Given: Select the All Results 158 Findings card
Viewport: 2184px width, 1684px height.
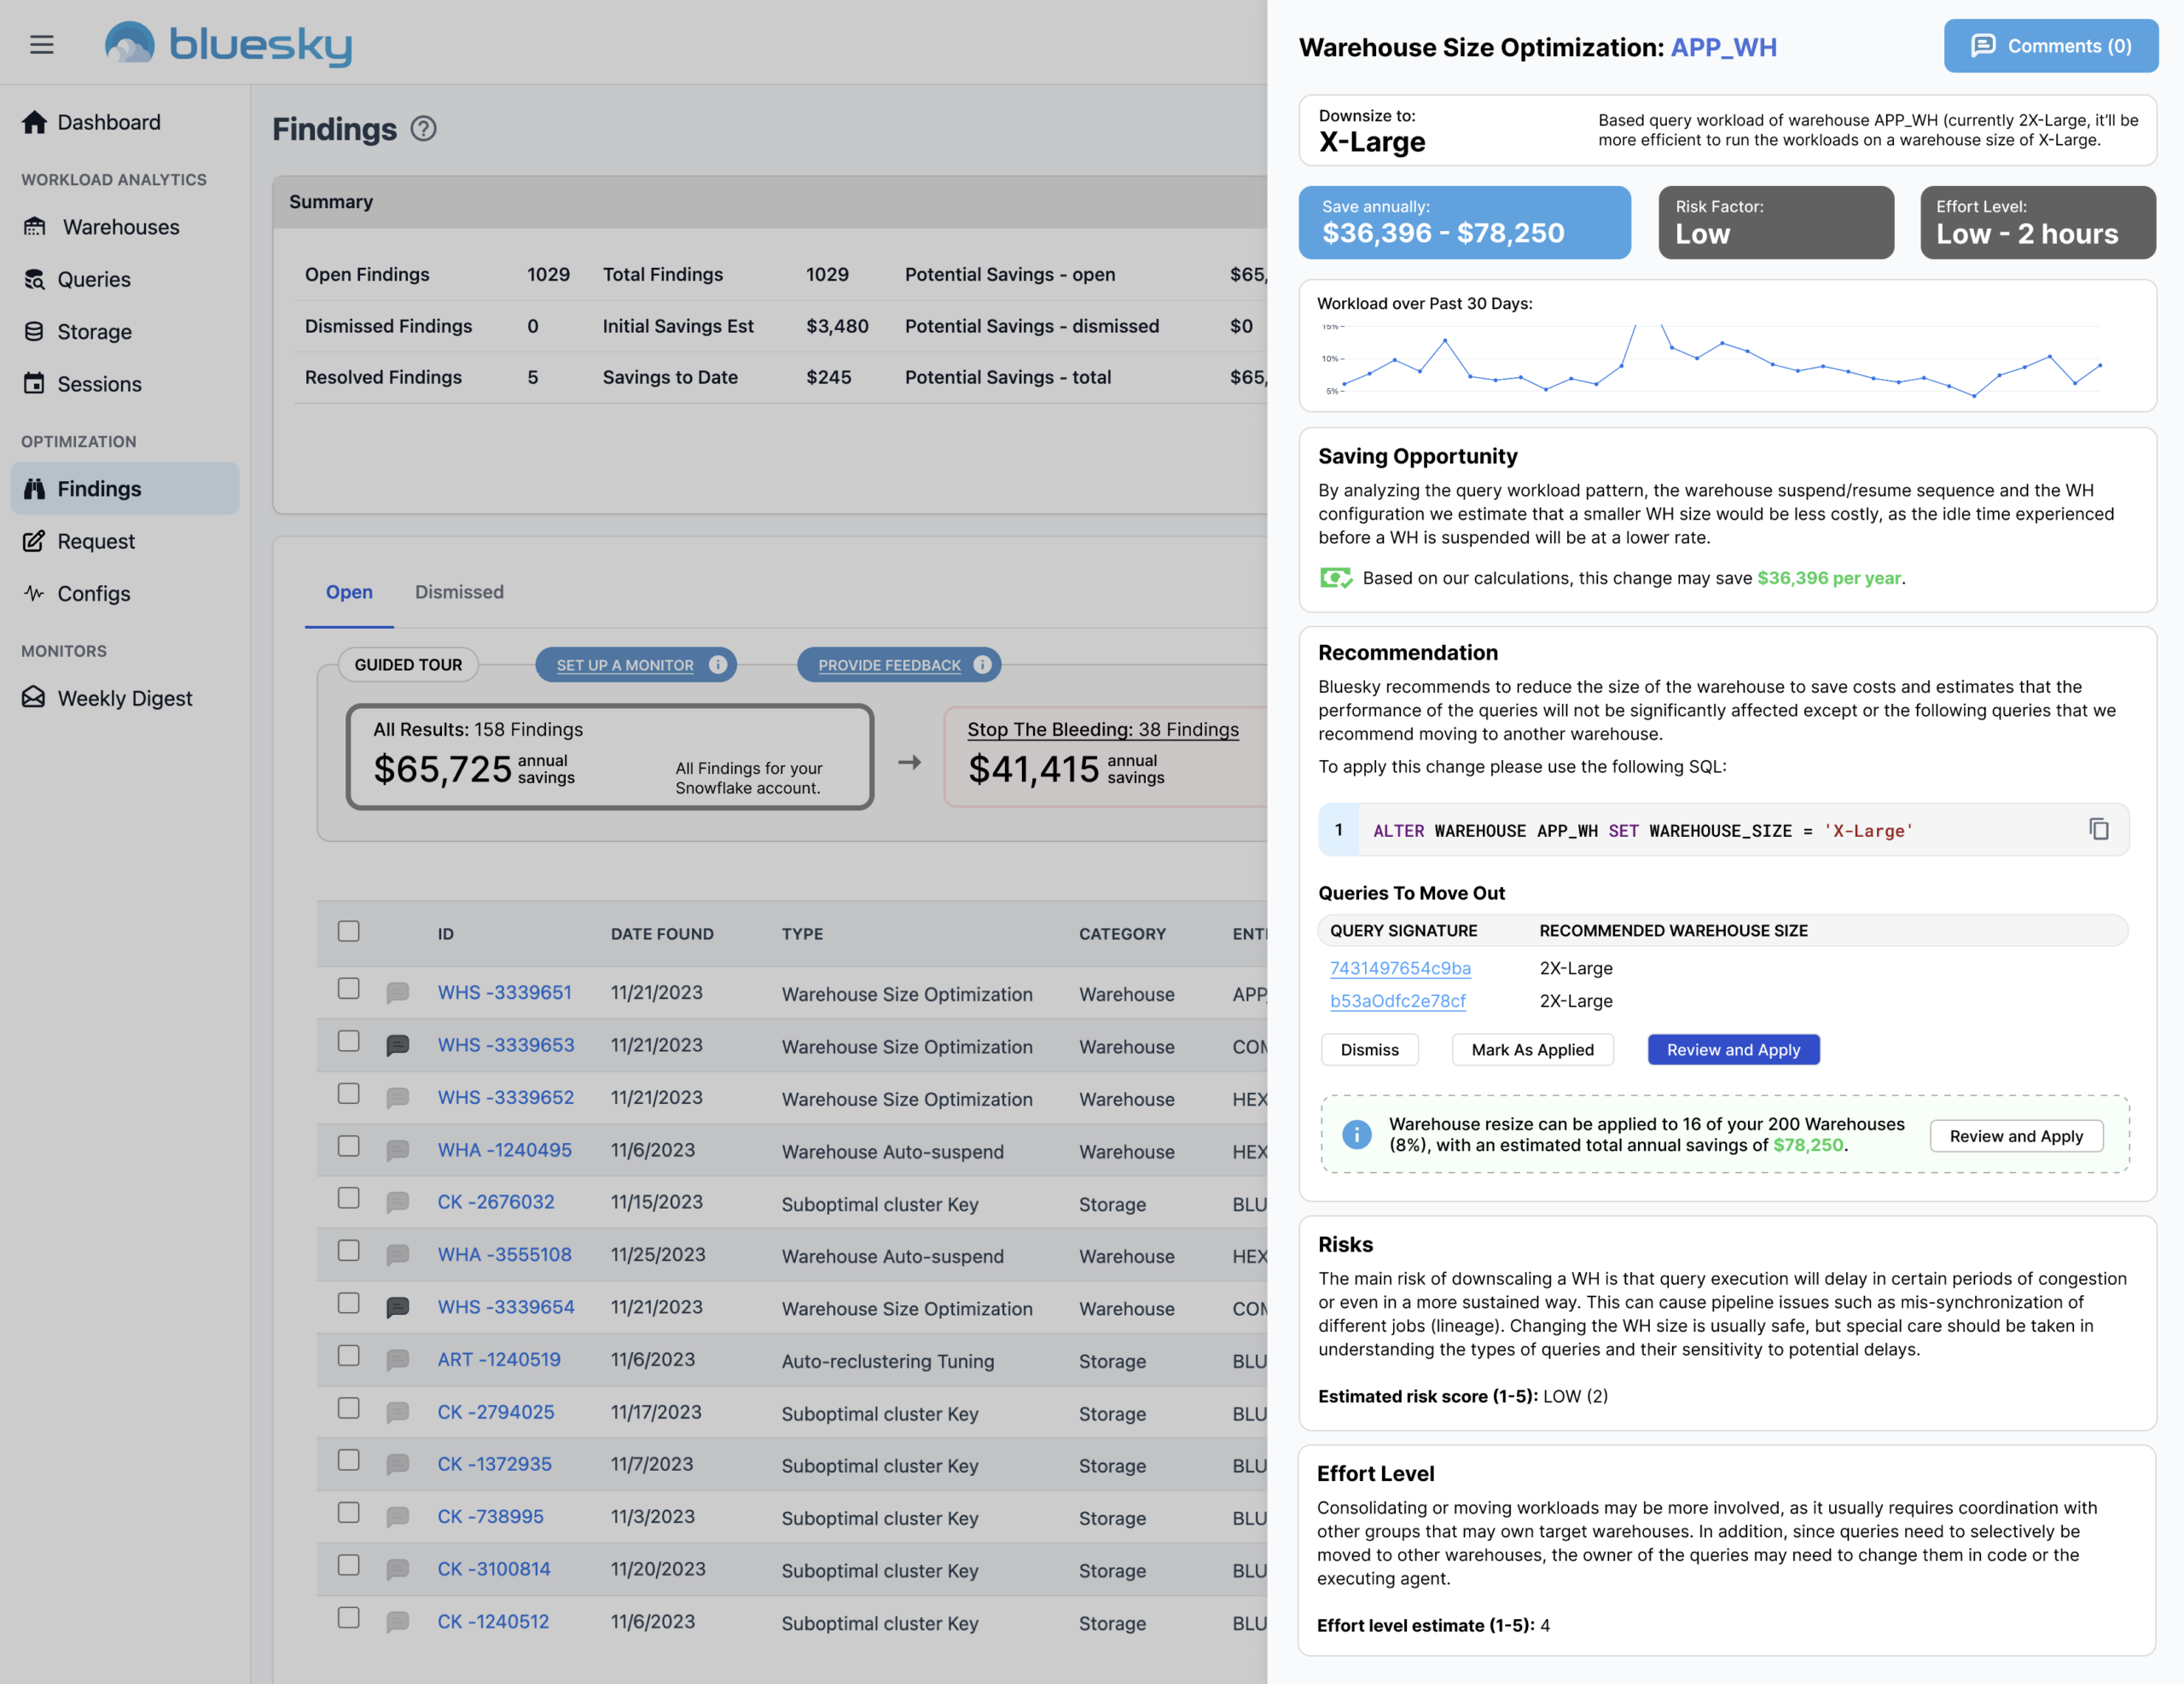Looking at the screenshot, I should (x=609, y=757).
